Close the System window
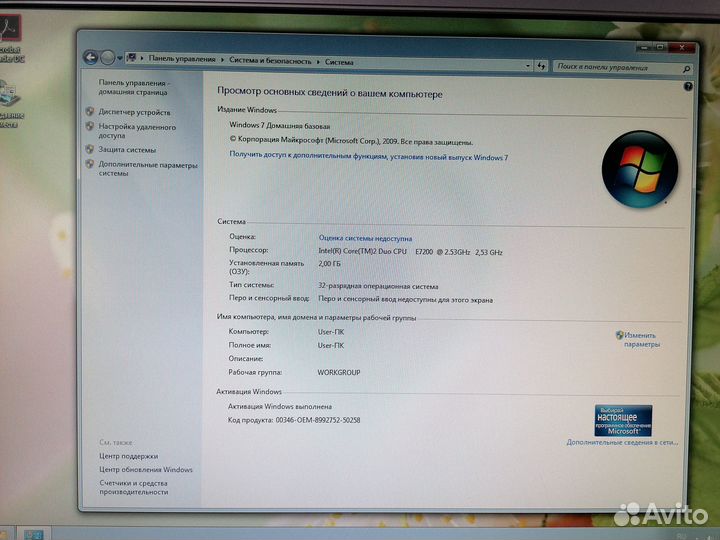This screenshot has height=540, width=720. tap(682, 47)
